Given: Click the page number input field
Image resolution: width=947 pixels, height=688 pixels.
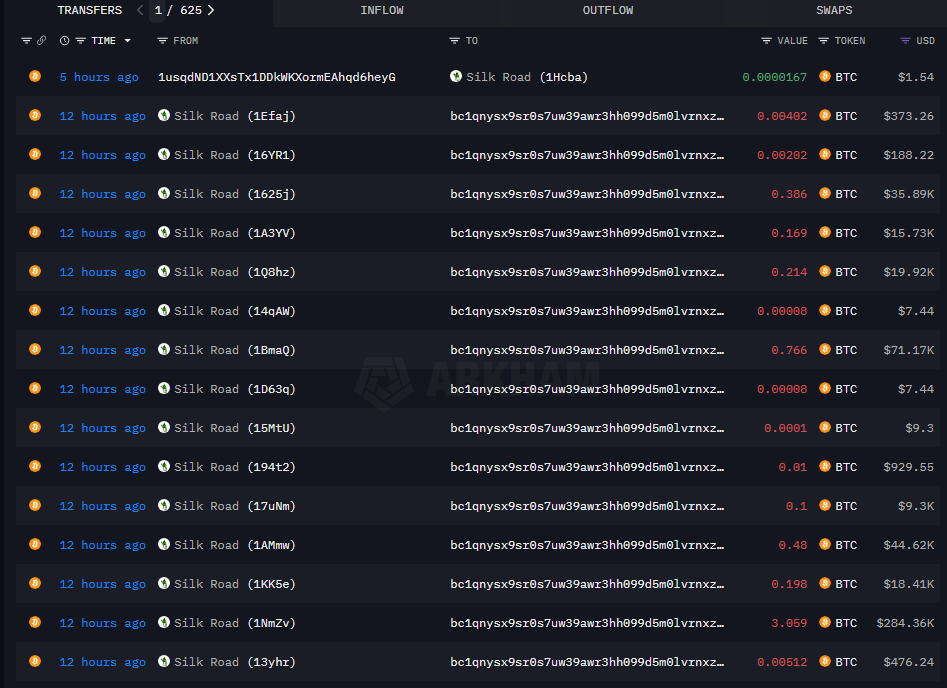Looking at the screenshot, I should click(159, 10).
